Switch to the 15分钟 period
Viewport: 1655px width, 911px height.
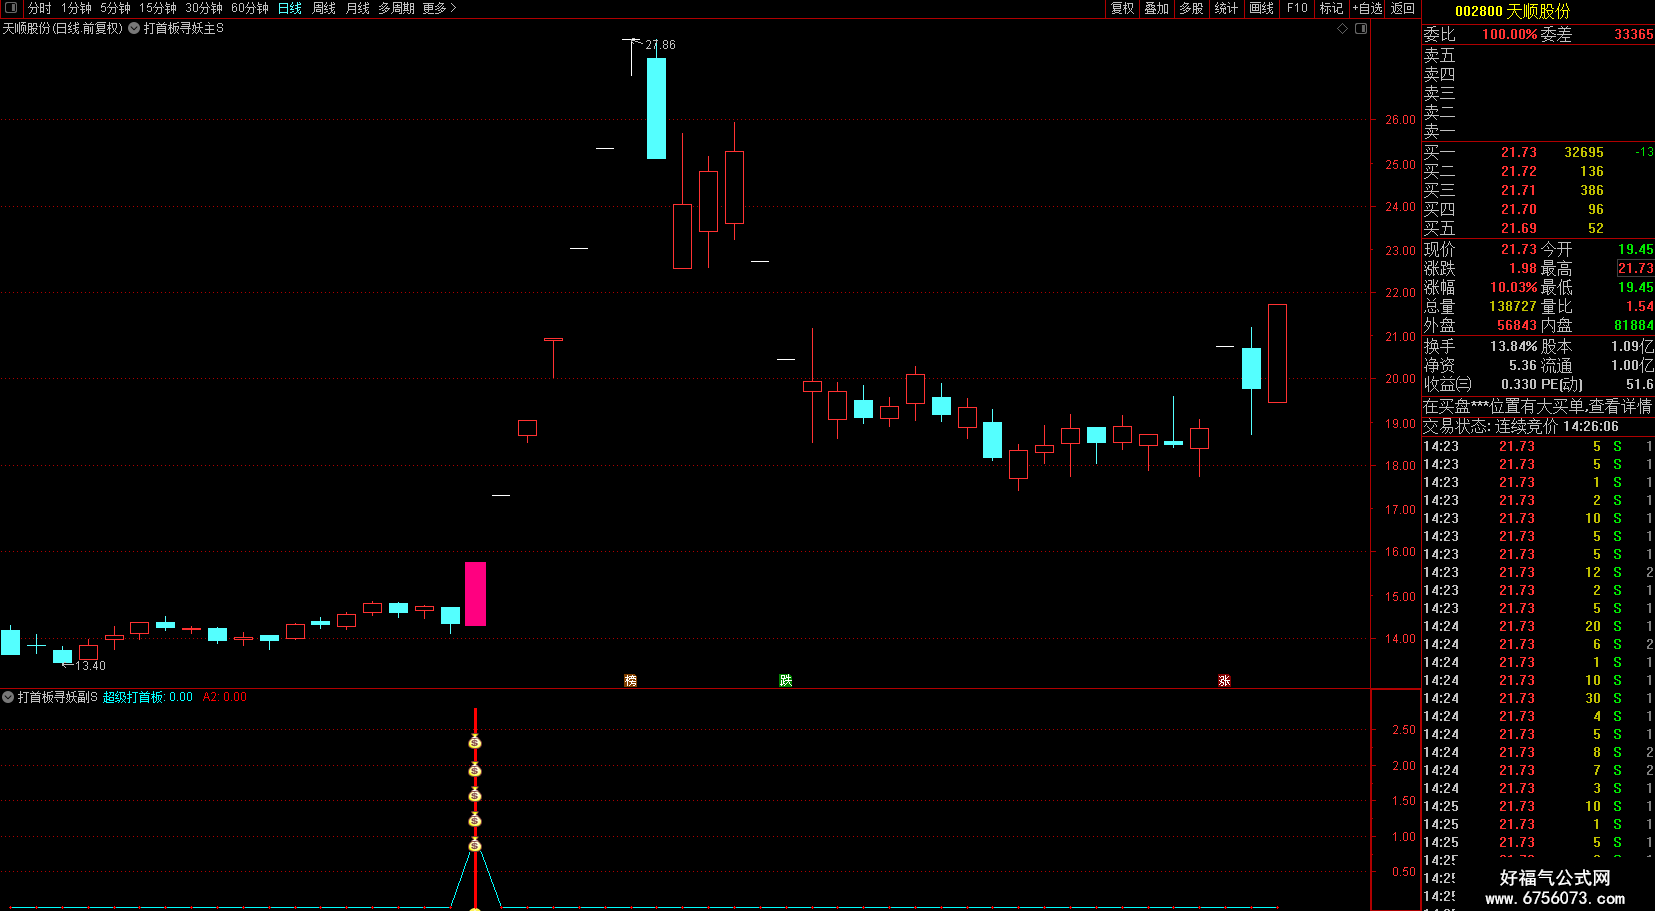pyautogui.click(x=158, y=8)
